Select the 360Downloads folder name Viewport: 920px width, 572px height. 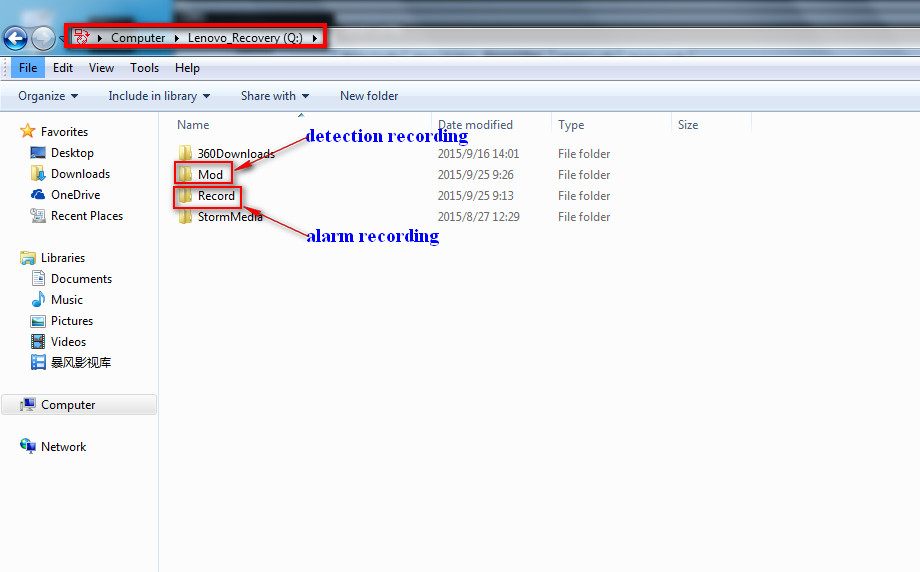click(236, 154)
